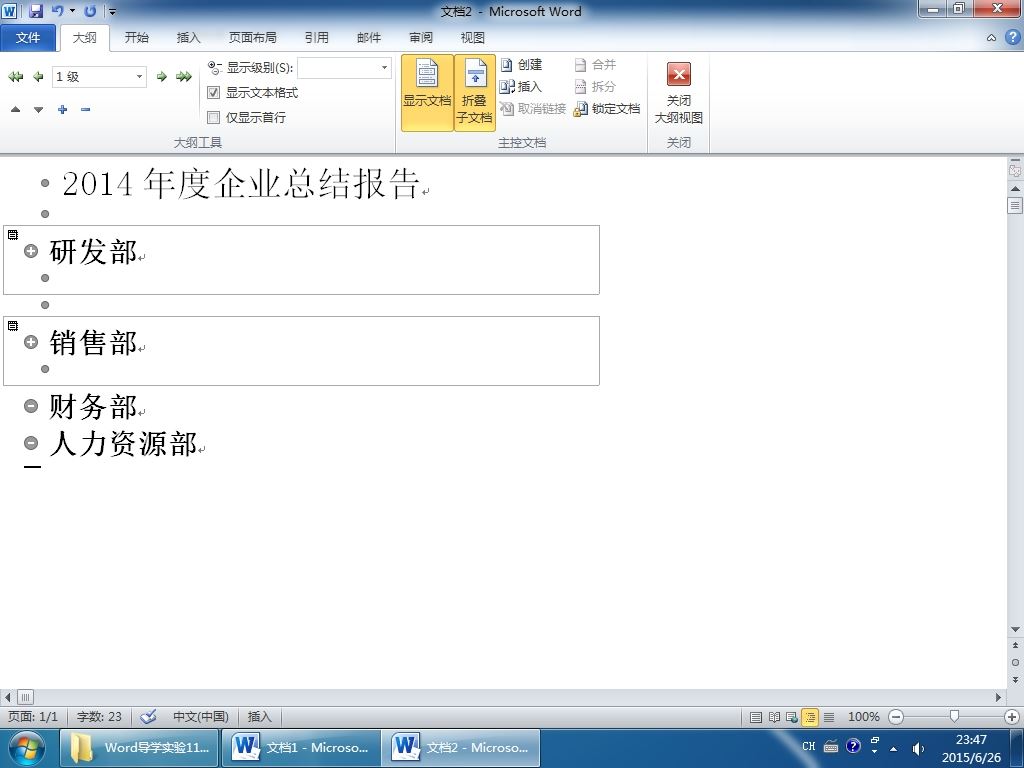
Task: Zoom out with minus button
Action: pos(896,717)
